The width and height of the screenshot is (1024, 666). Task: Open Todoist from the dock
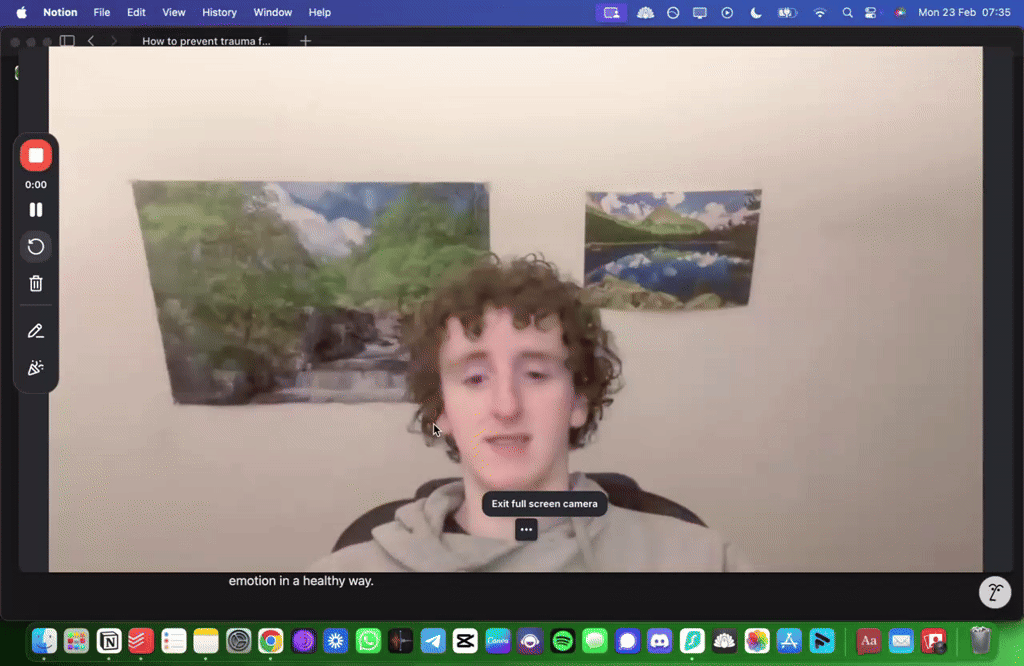coord(141,641)
